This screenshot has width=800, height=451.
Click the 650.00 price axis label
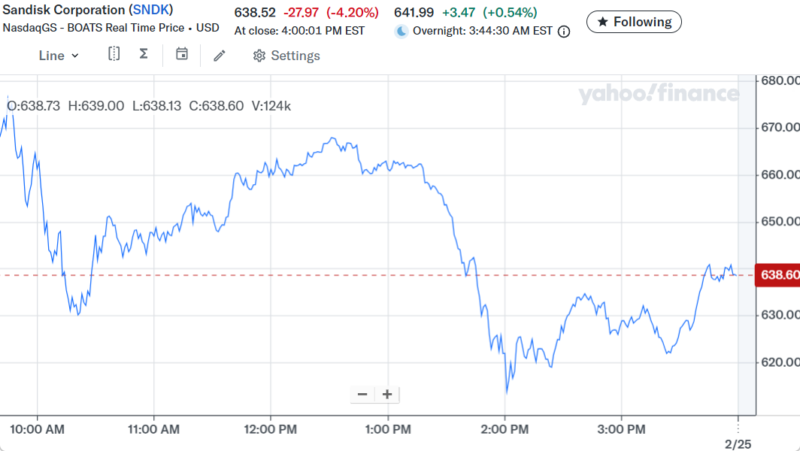780,221
